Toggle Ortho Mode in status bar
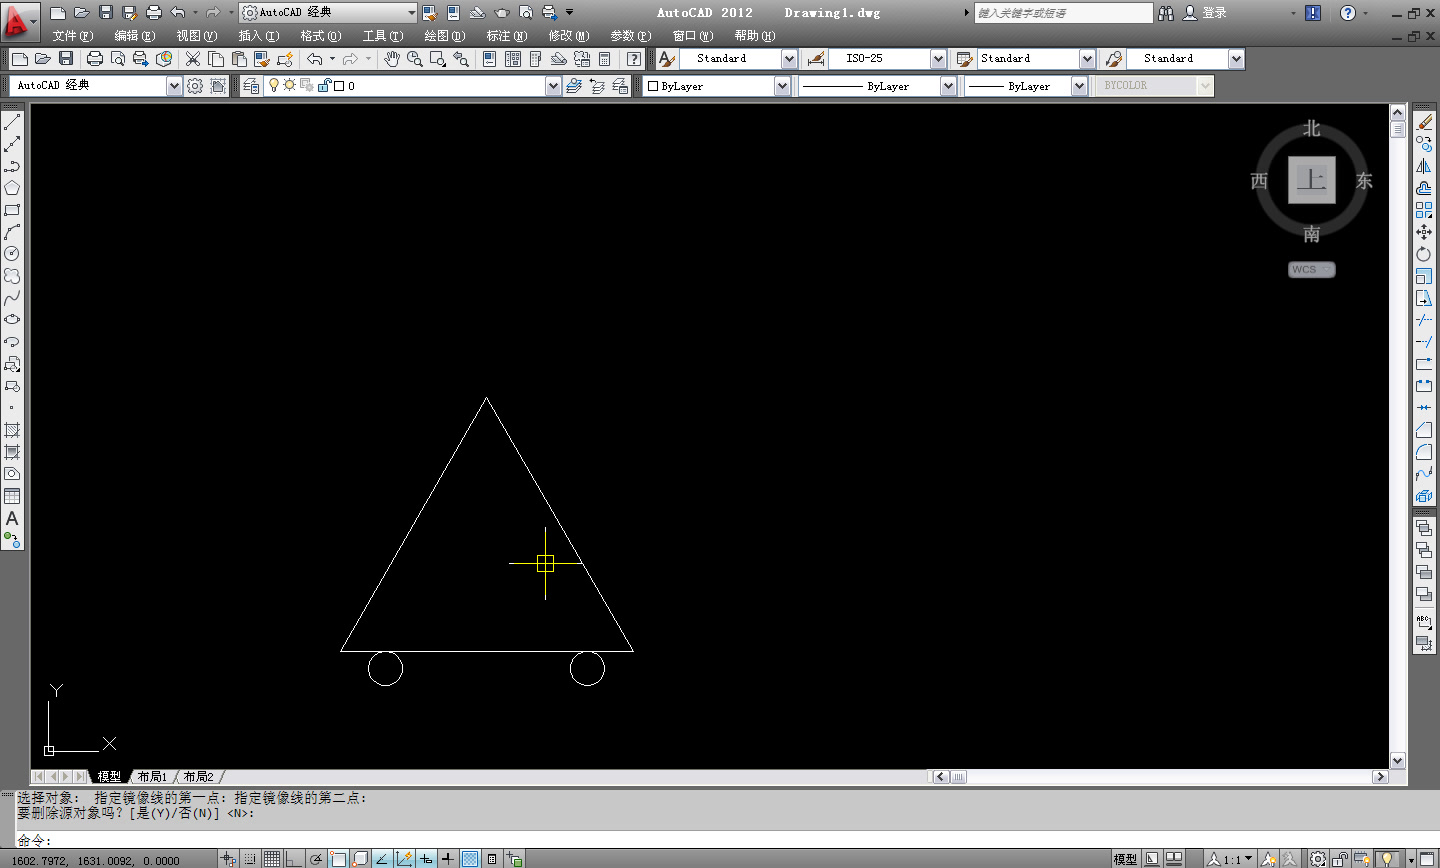 [293, 859]
